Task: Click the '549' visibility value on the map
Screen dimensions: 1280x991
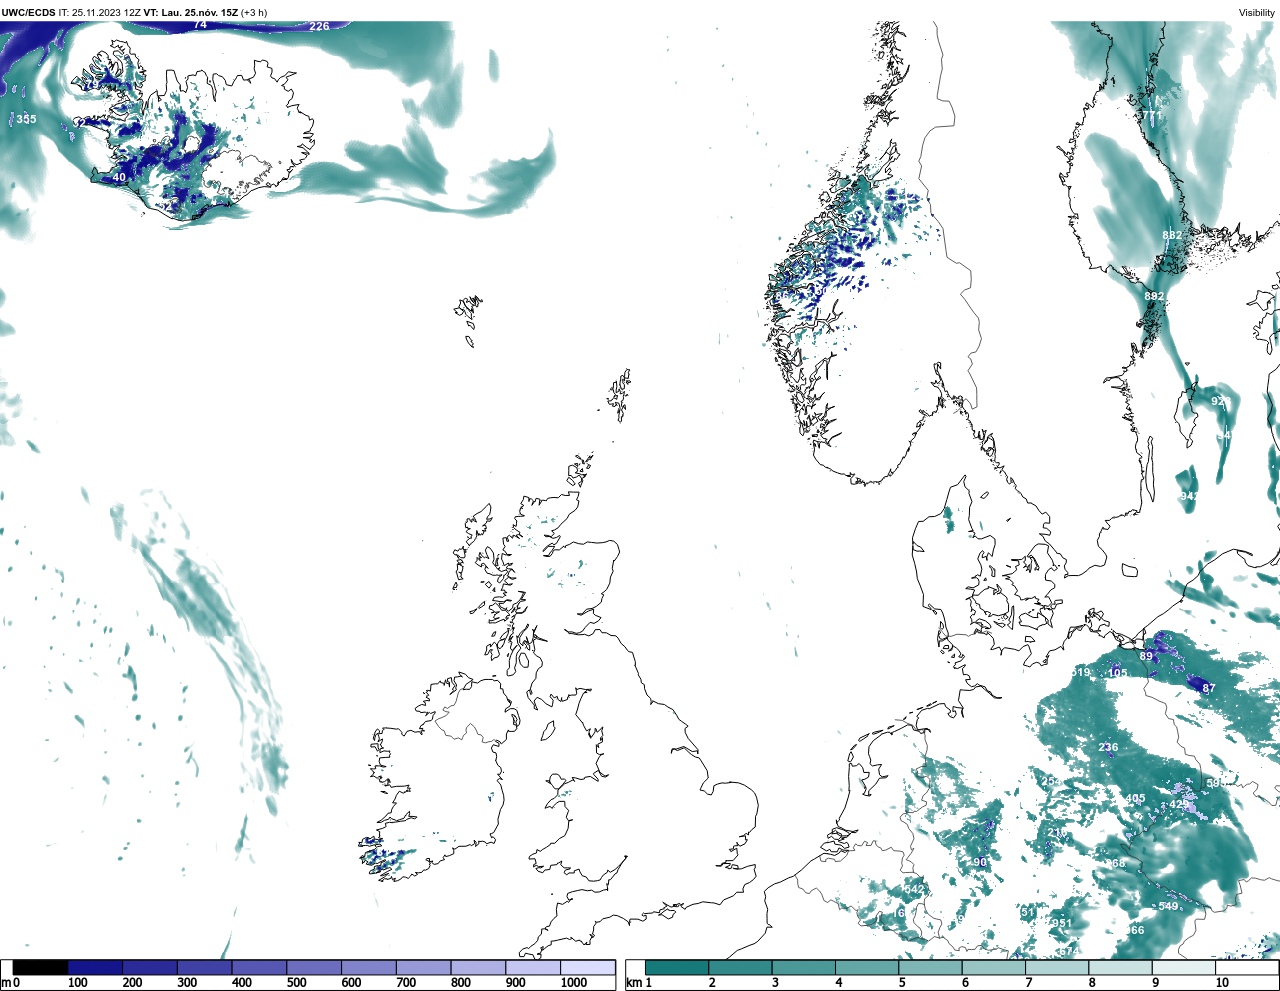Action: [1168, 906]
